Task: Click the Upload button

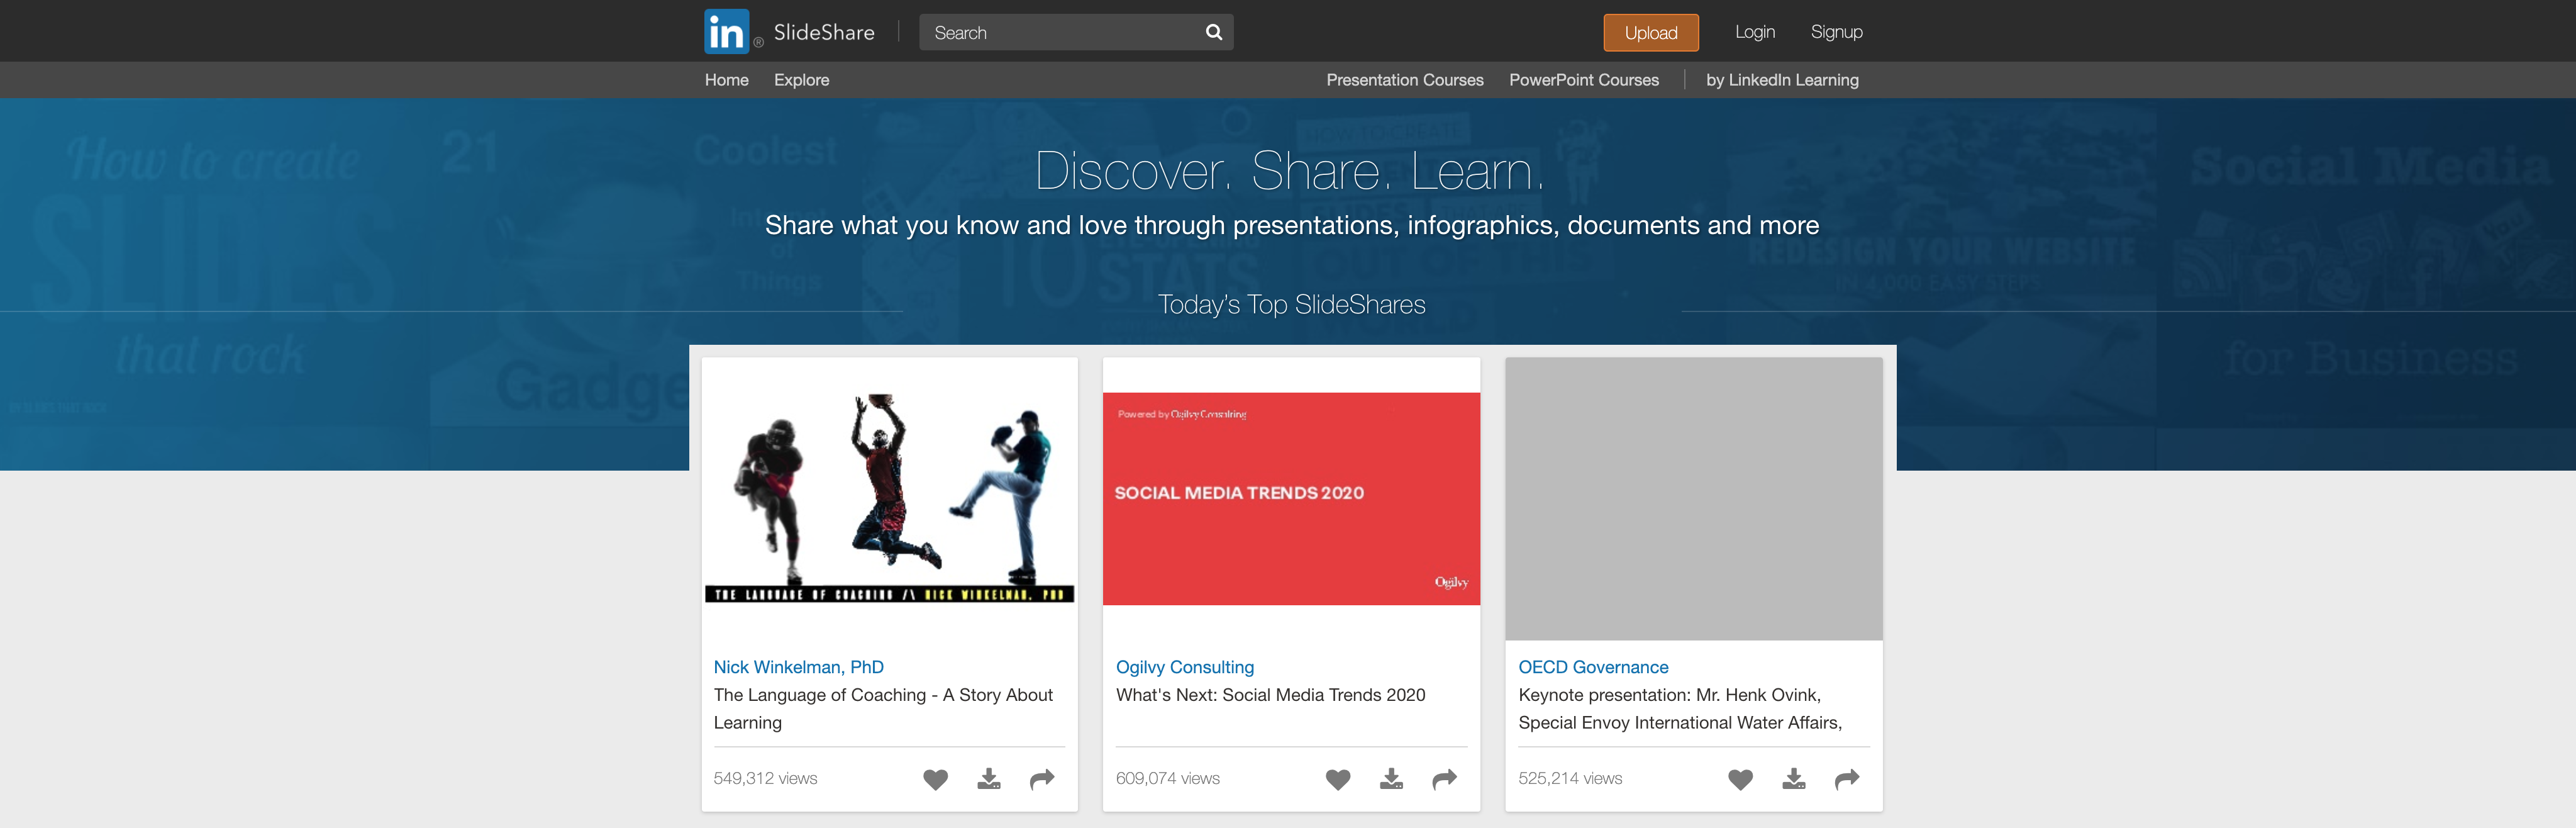Action: click(x=1650, y=32)
